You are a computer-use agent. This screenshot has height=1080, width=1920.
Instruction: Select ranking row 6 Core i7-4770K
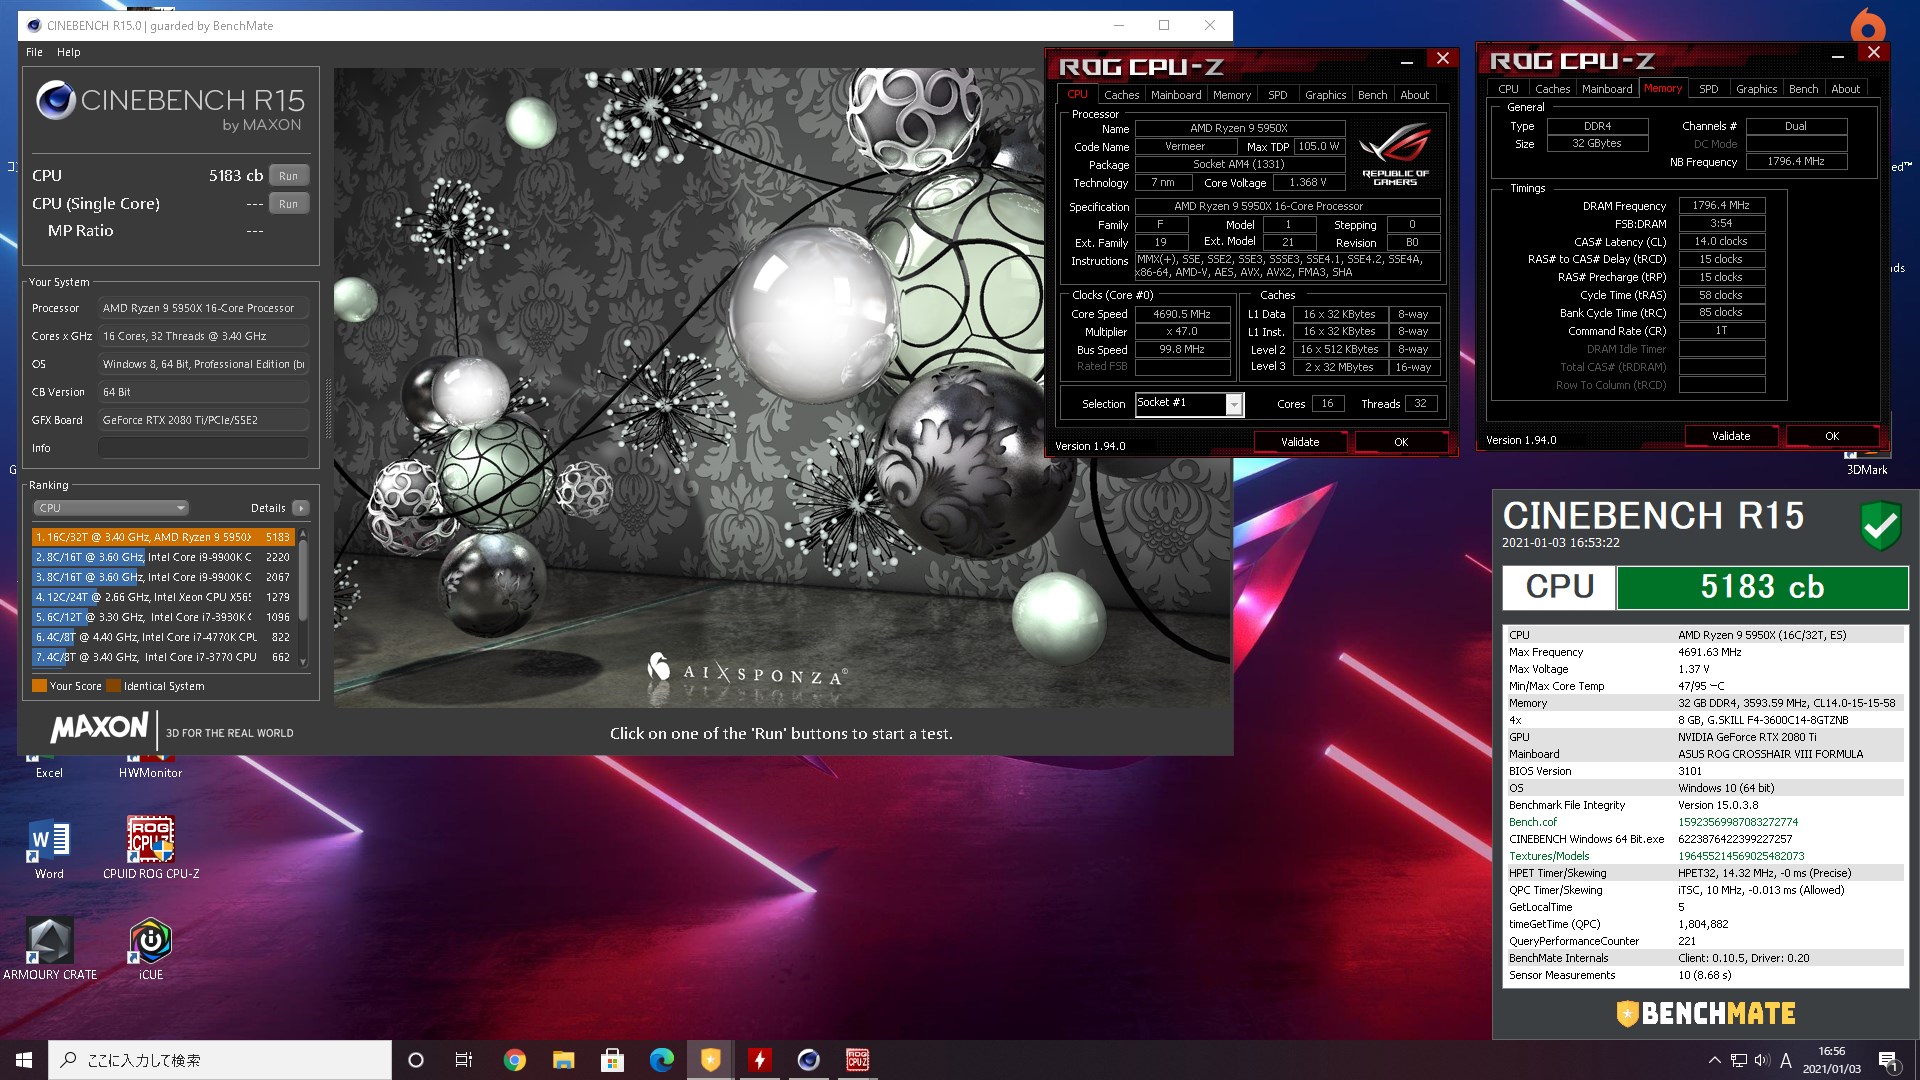click(x=163, y=637)
